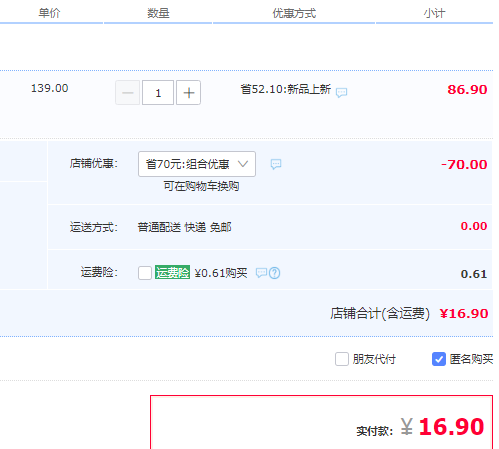Click the 单价 column header
The width and height of the screenshot is (499, 449).
(x=49, y=13)
